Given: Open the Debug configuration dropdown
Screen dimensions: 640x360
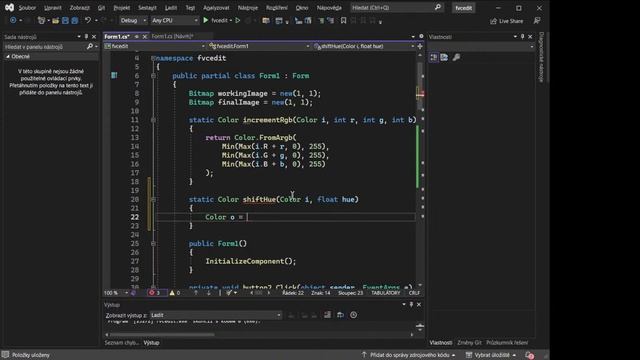Looking at the screenshot, I should click(x=133, y=20).
